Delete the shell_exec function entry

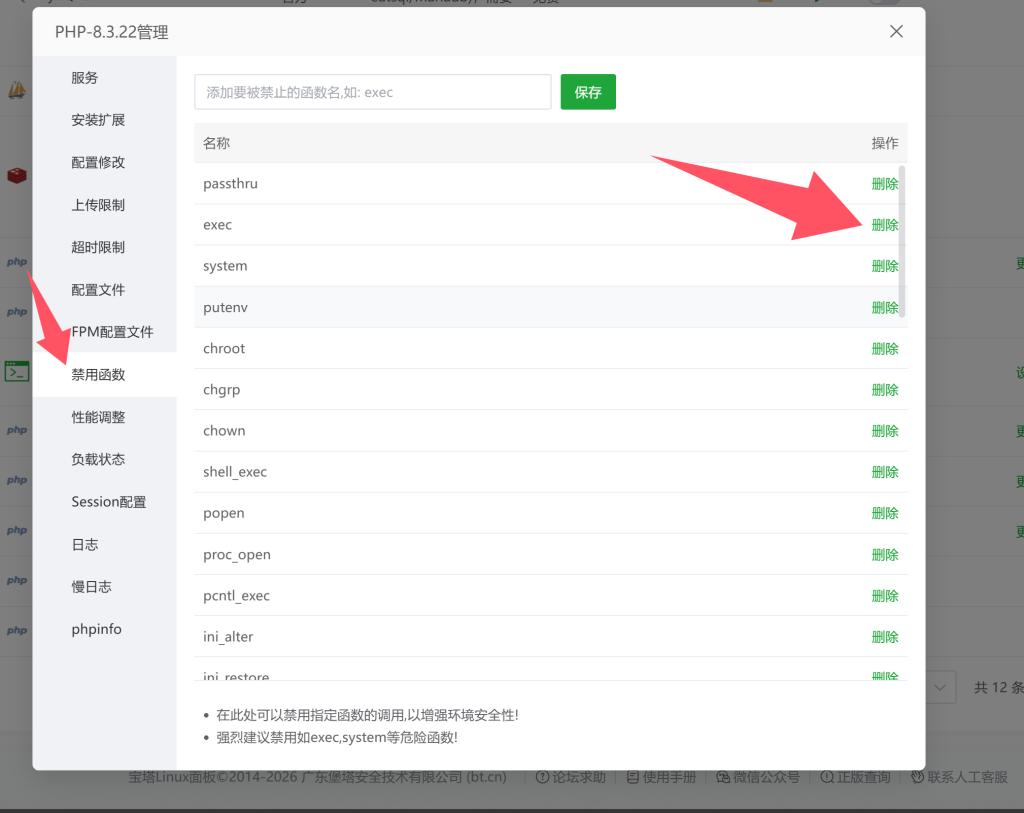click(885, 472)
